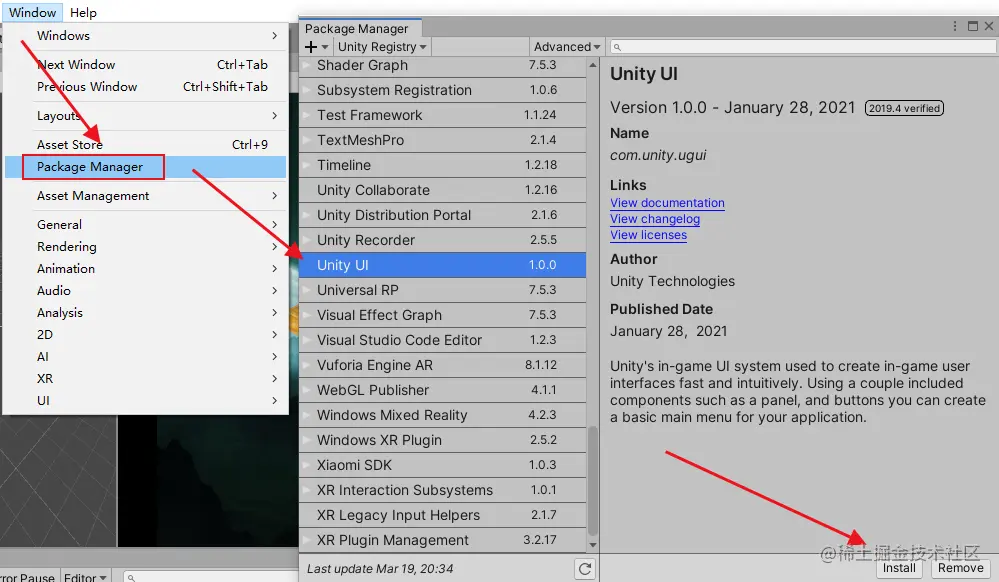The image size is (999, 582).
Task: Expand the Universal RP versions arrow
Action: click(x=307, y=290)
